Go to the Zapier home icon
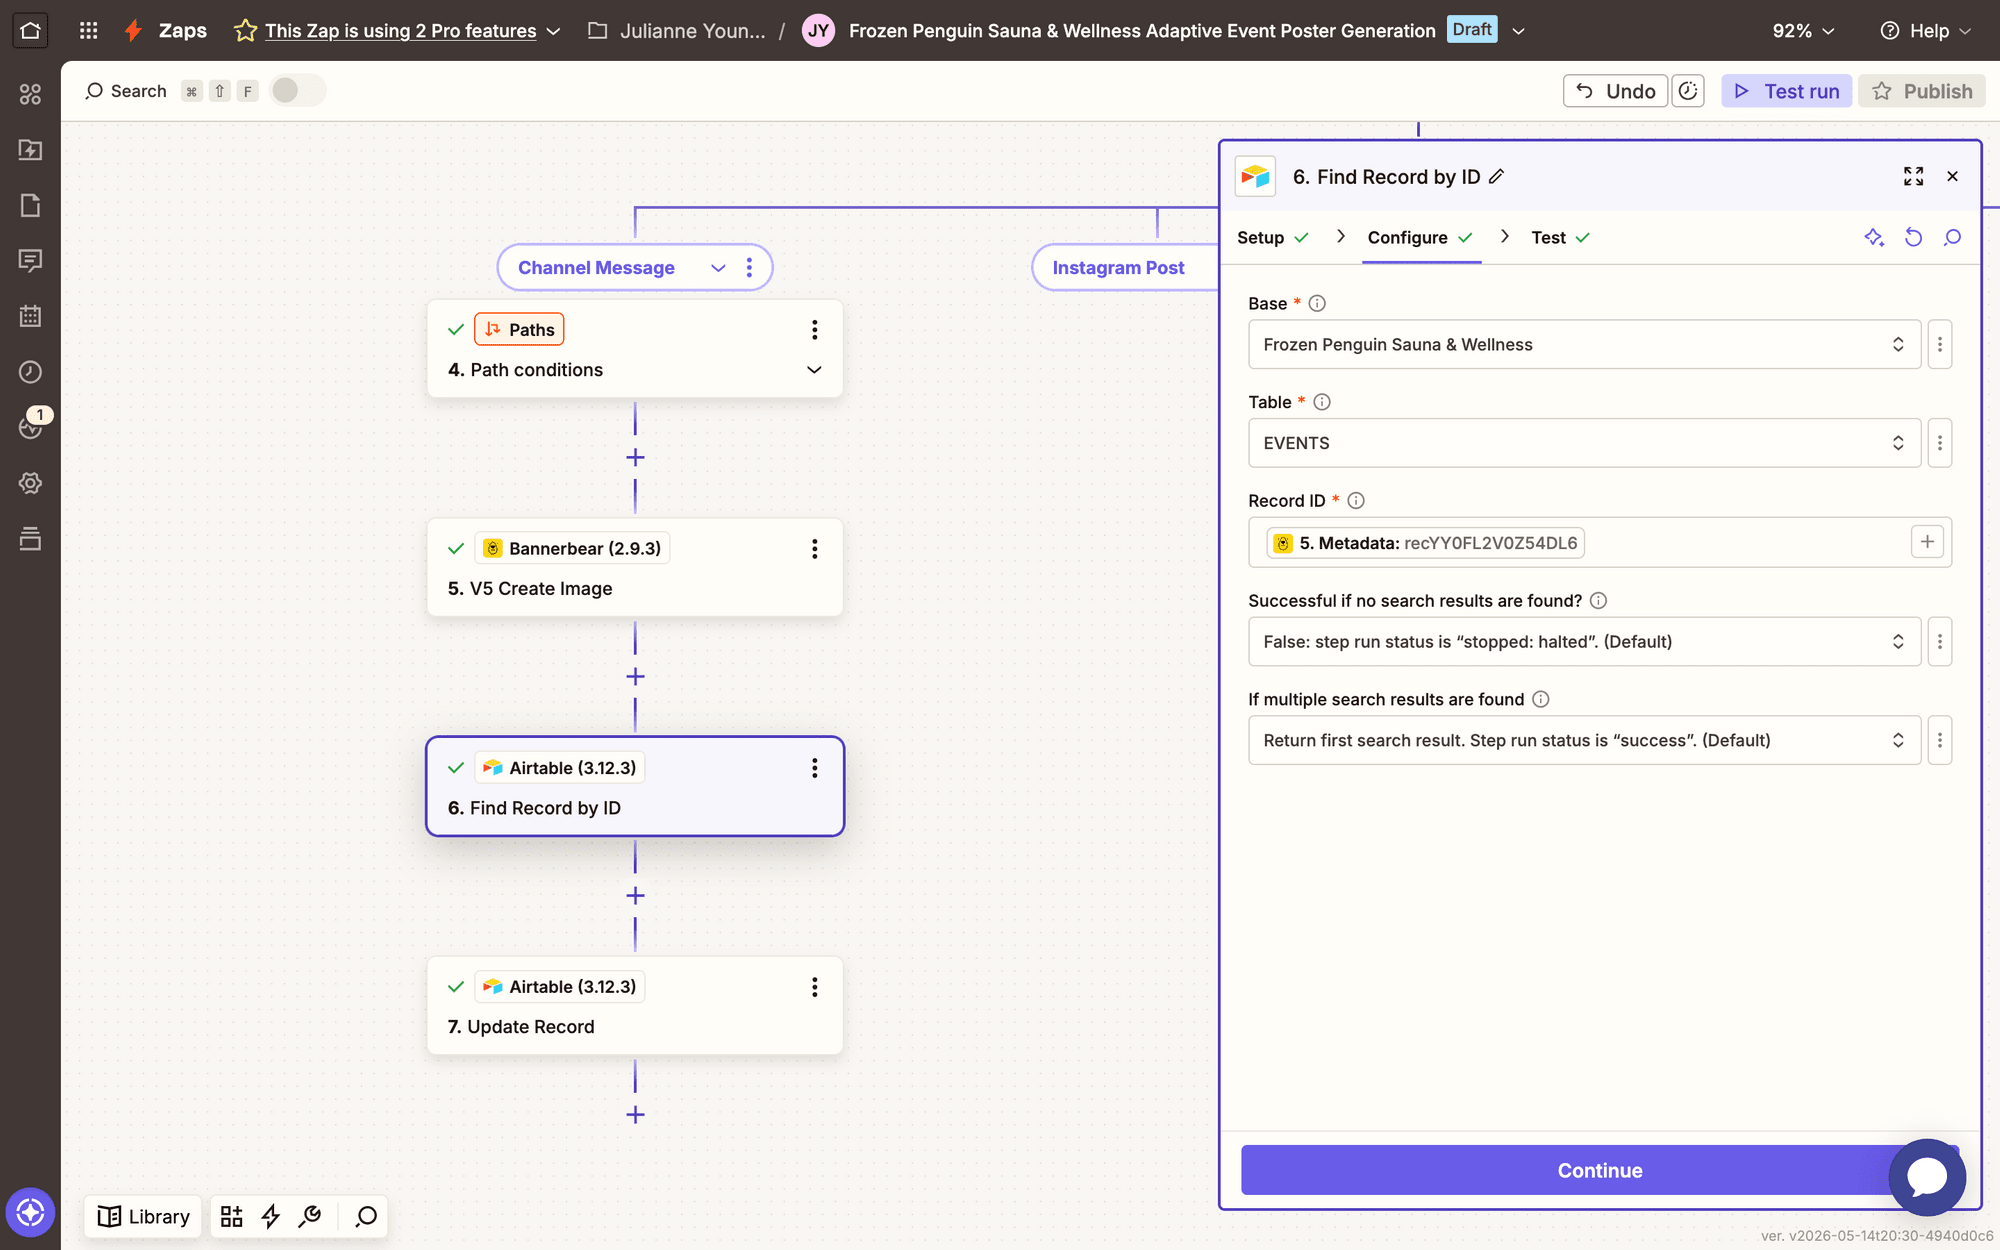2000x1250 pixels. (30, 30)
